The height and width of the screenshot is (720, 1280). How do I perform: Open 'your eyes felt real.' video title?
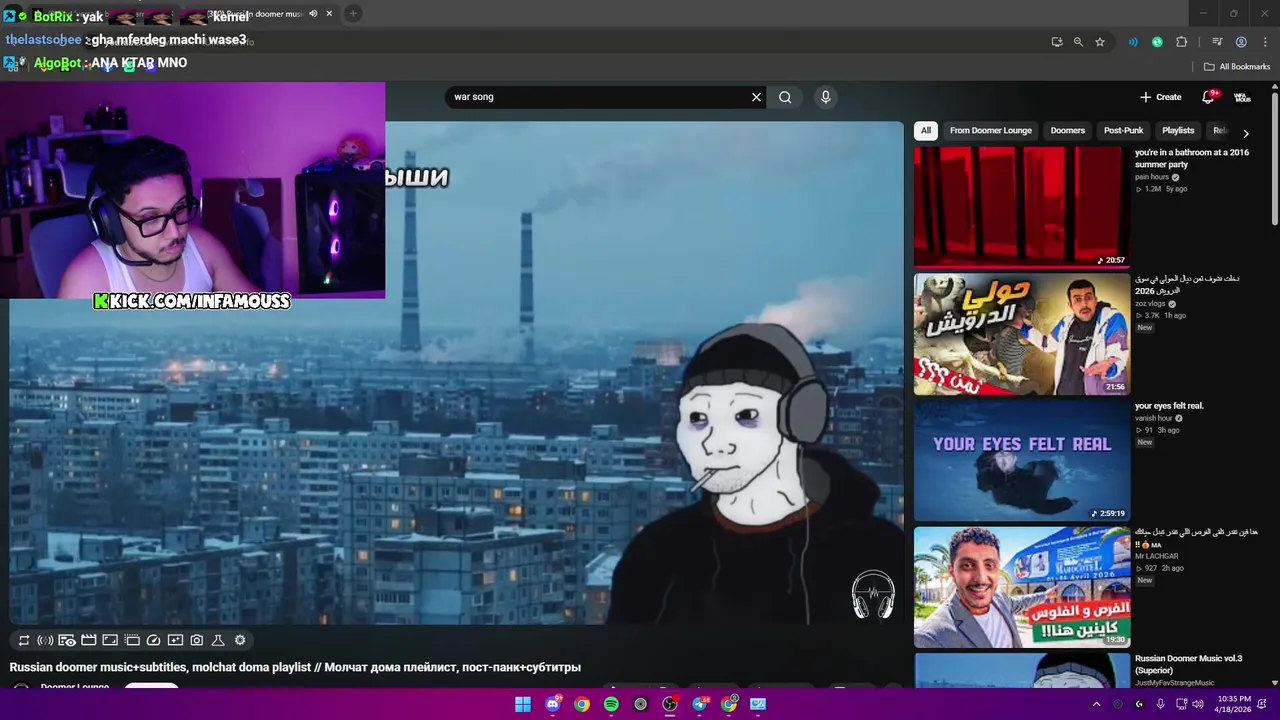click(x=1169, y=406)
